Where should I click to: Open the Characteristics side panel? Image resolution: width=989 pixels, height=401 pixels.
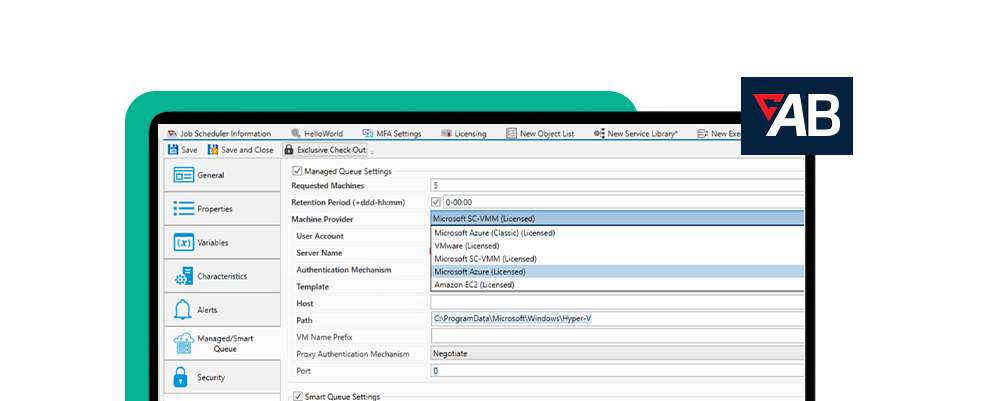coord(222,276)
